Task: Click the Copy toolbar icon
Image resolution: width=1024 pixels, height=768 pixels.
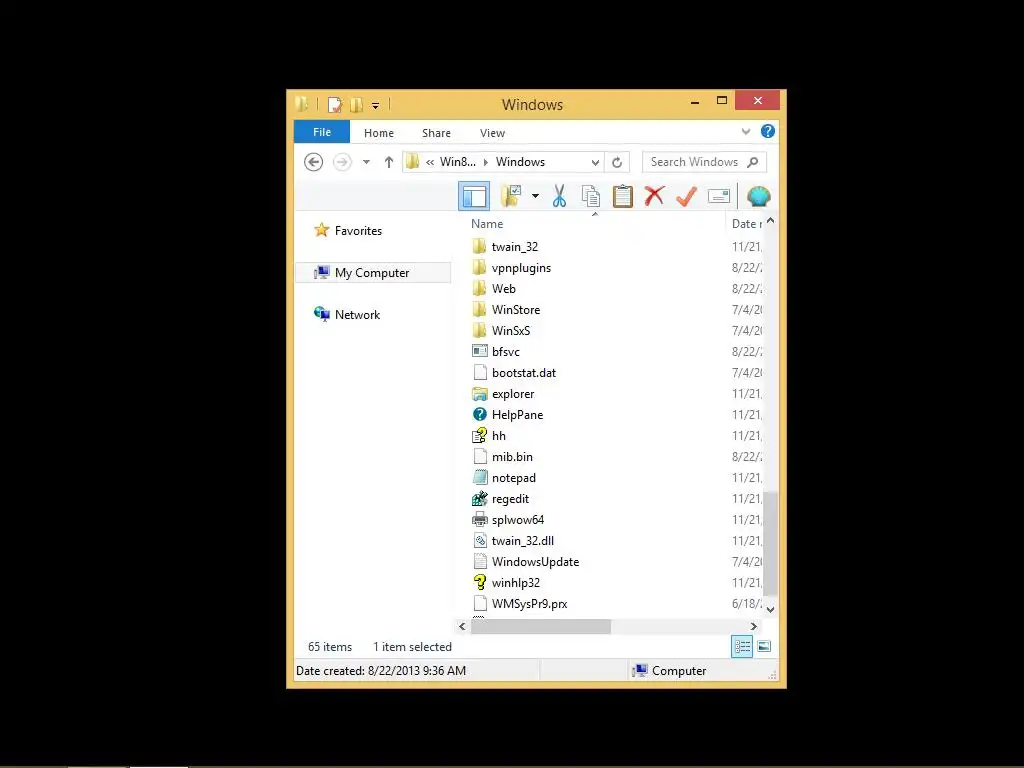Action: (x=590, y=196)
